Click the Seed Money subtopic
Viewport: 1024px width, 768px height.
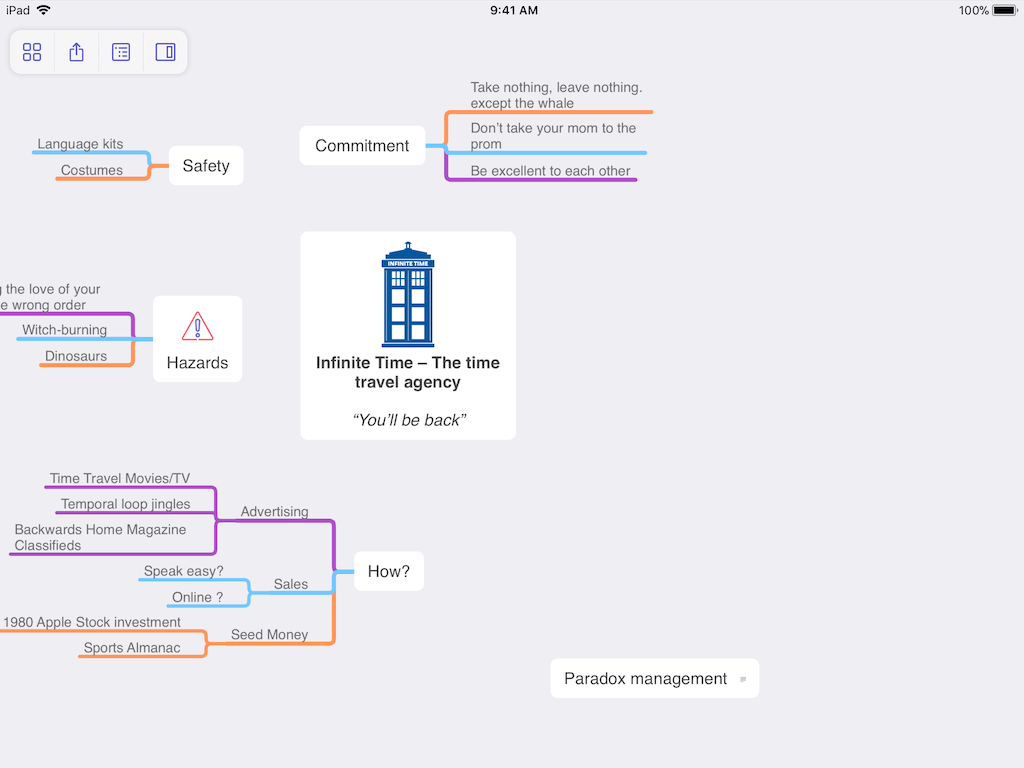(269, 635)
